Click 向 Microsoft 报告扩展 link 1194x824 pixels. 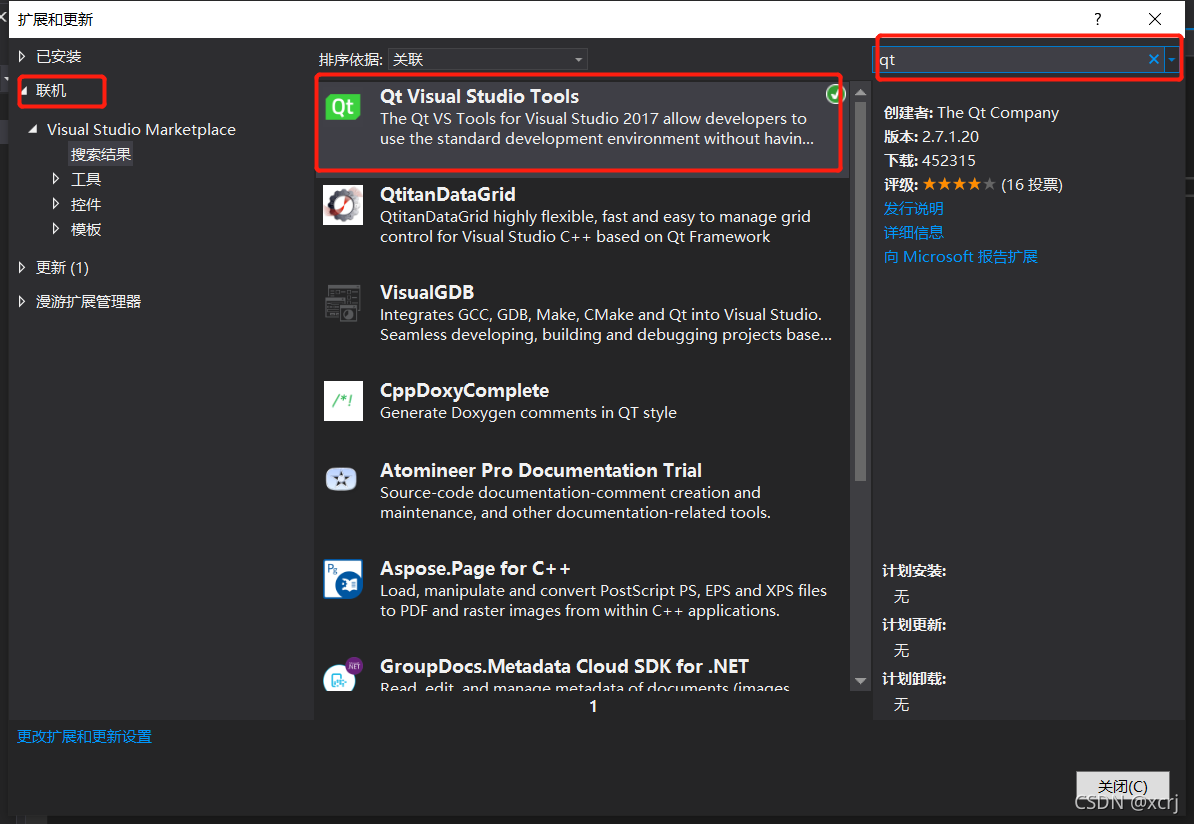click(x=960, y=257)
